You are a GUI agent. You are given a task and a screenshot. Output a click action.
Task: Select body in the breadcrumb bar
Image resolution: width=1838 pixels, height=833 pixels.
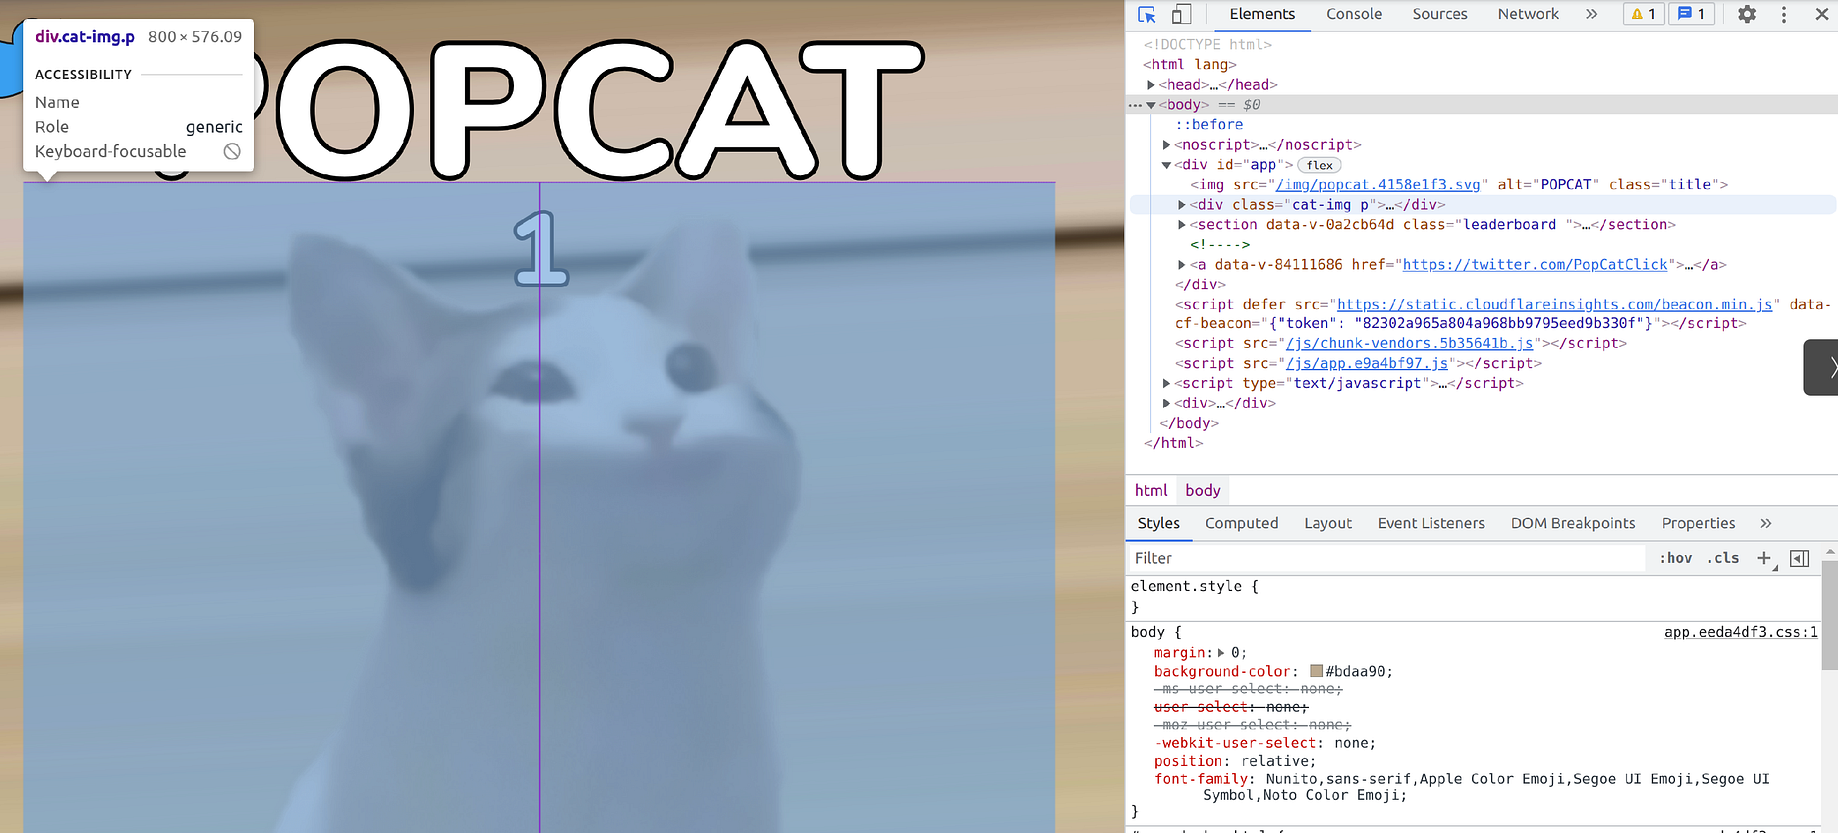click(1202, 490)
